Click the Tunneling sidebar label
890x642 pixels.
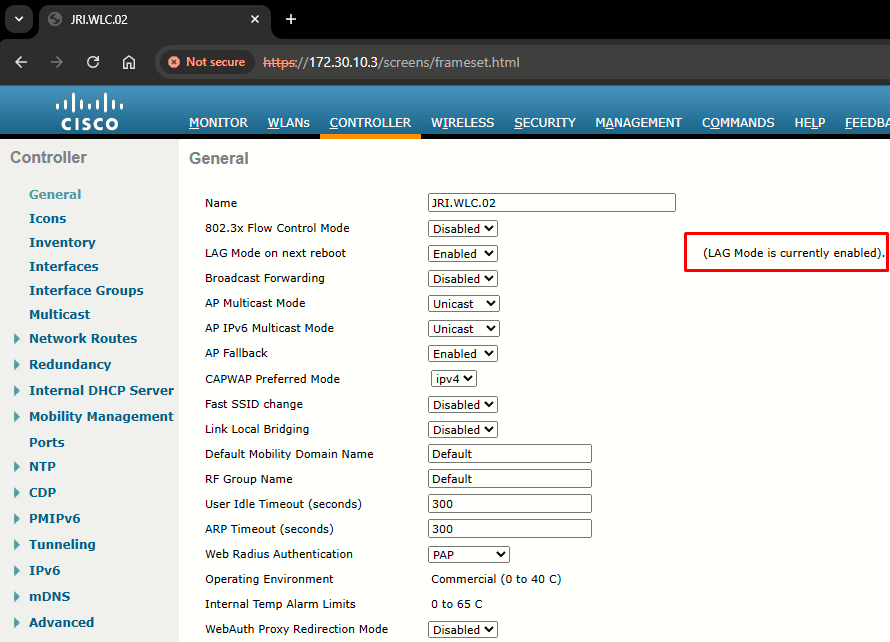(x=62, y=544)
